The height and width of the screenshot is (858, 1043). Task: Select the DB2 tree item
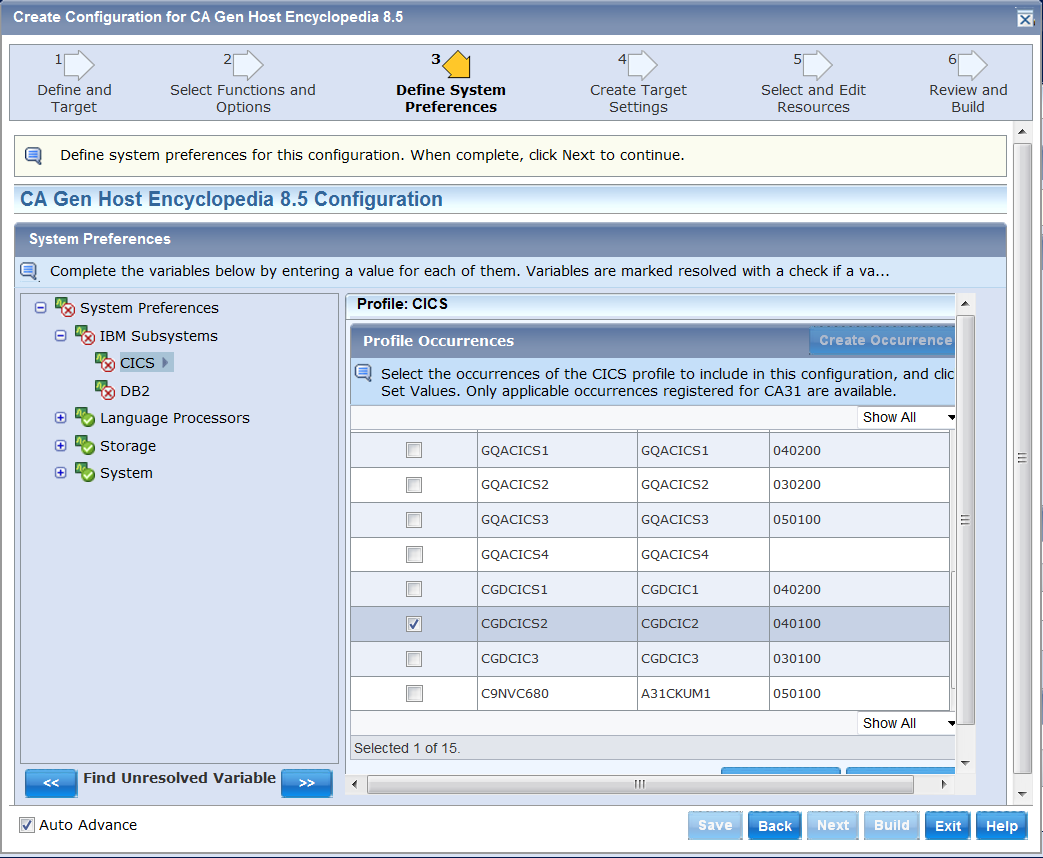[135, 391]
